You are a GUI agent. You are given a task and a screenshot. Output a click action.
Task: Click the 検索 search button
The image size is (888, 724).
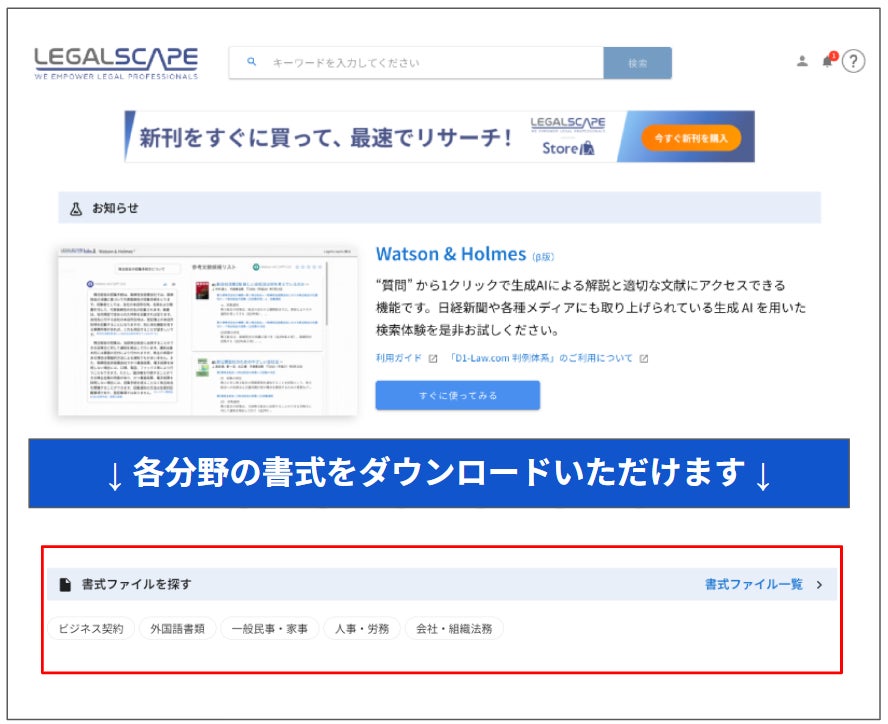point(638,63)
